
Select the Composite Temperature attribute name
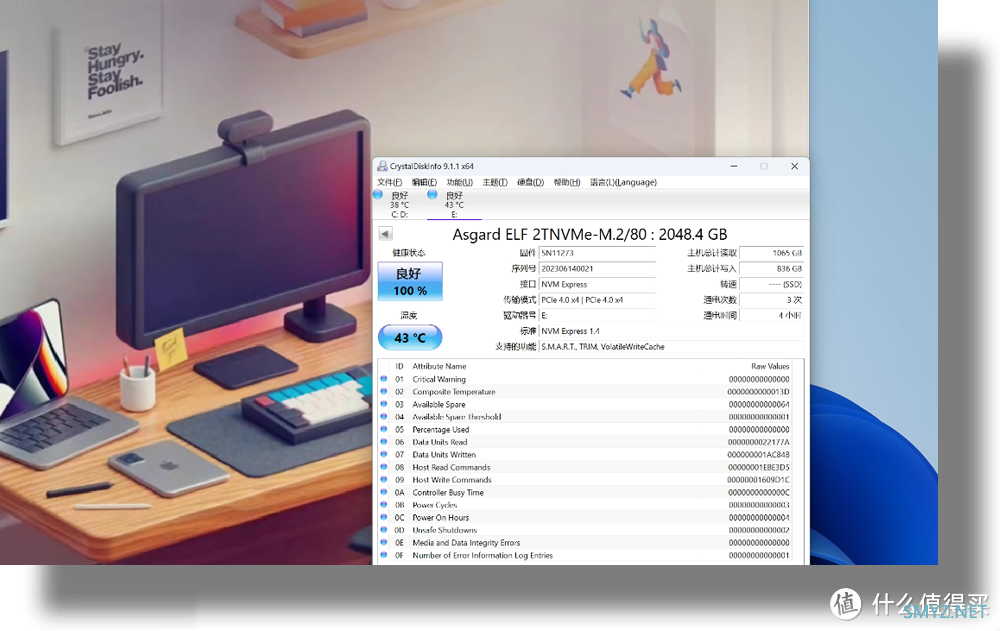453,392
